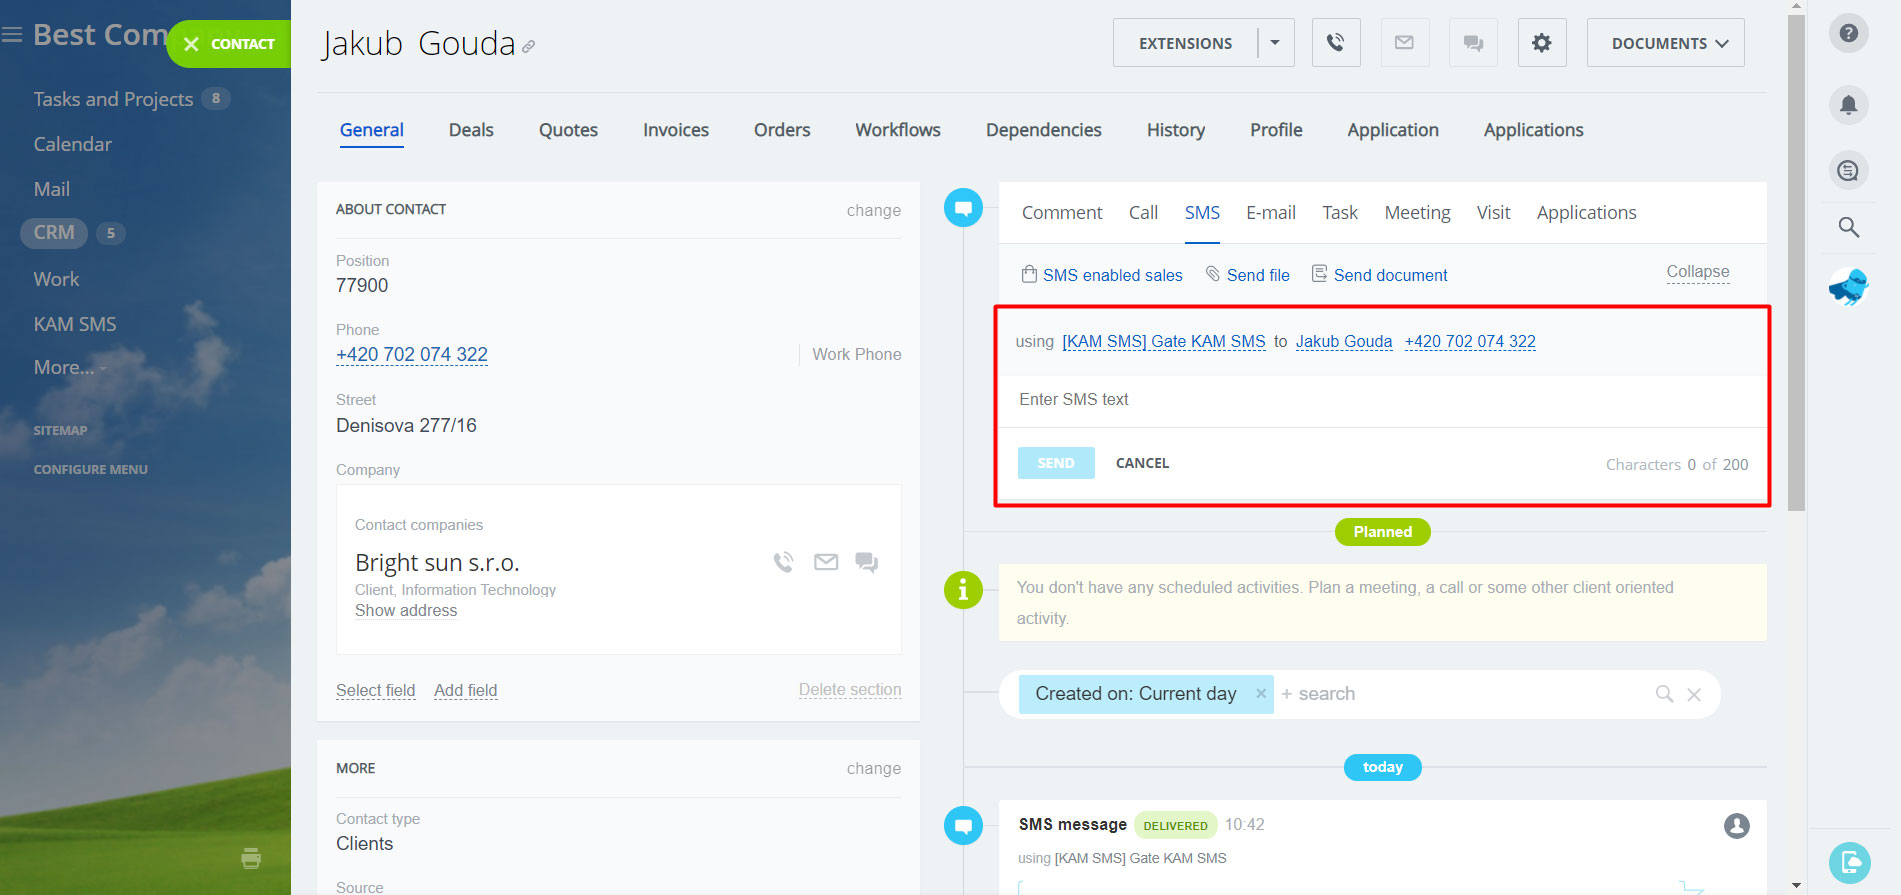Toggle the hamburger menu in left sidebar
The width and height of the screenshot is (1901, 895).
tap(12, 35)
